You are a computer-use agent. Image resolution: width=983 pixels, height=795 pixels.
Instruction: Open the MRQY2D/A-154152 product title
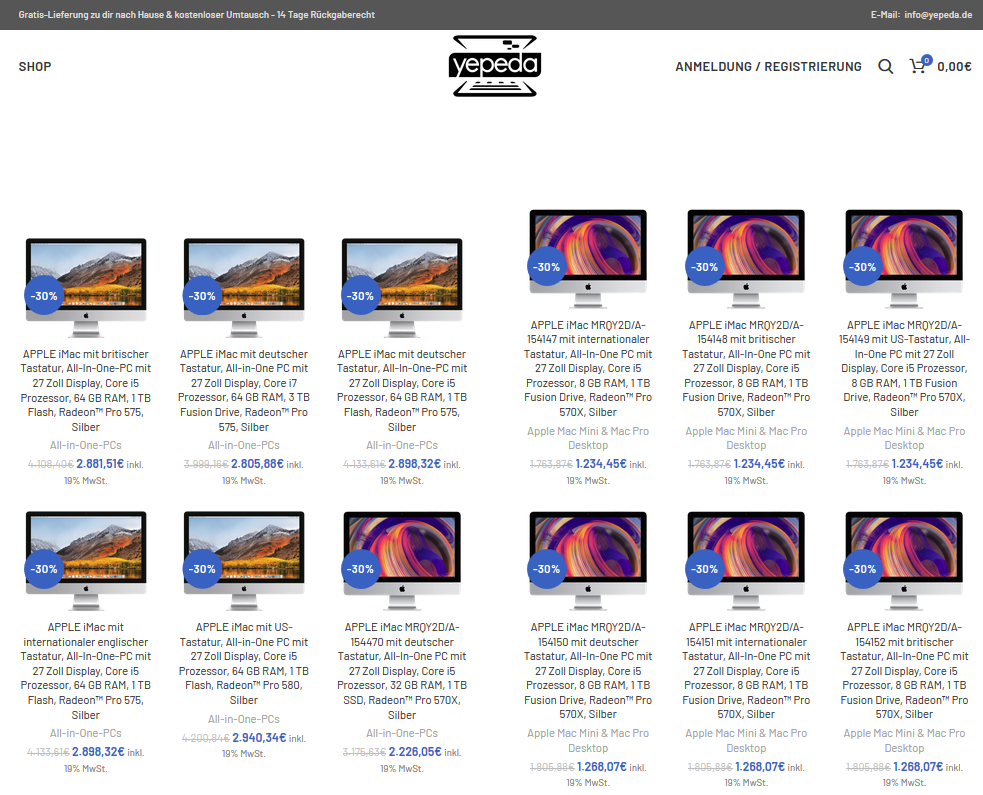(x=904, y=671)
